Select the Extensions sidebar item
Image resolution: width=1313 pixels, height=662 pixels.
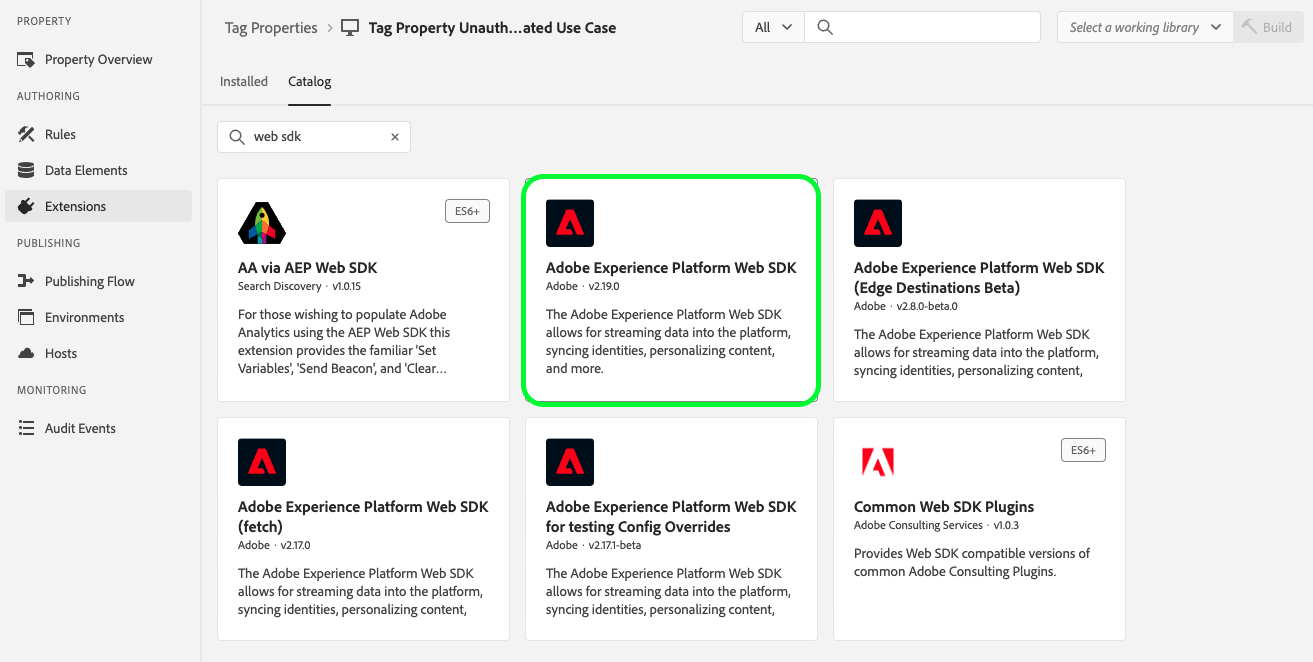pyautogui.click(x=75, y=206)
